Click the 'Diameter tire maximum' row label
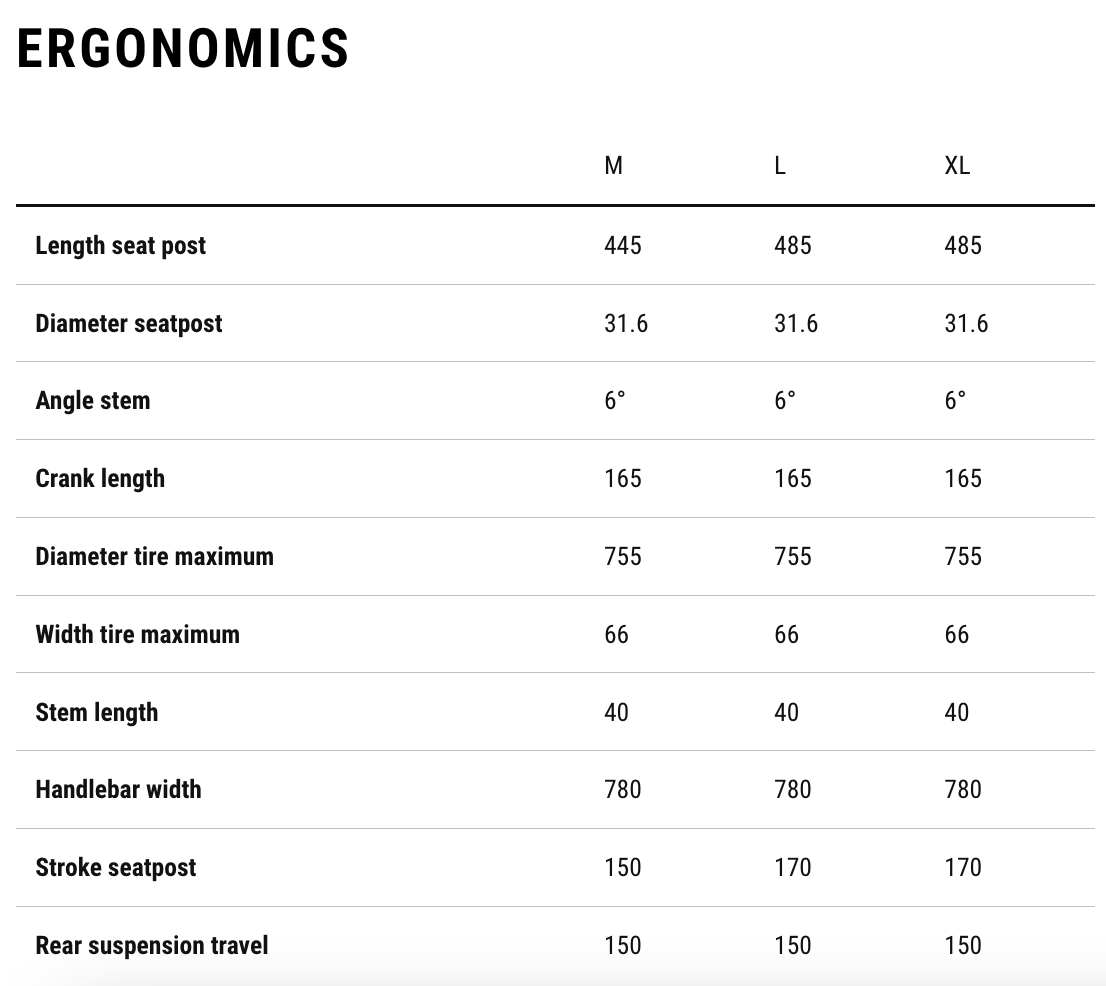Screen dimensions: 1106x986 (x=154, y=557)
